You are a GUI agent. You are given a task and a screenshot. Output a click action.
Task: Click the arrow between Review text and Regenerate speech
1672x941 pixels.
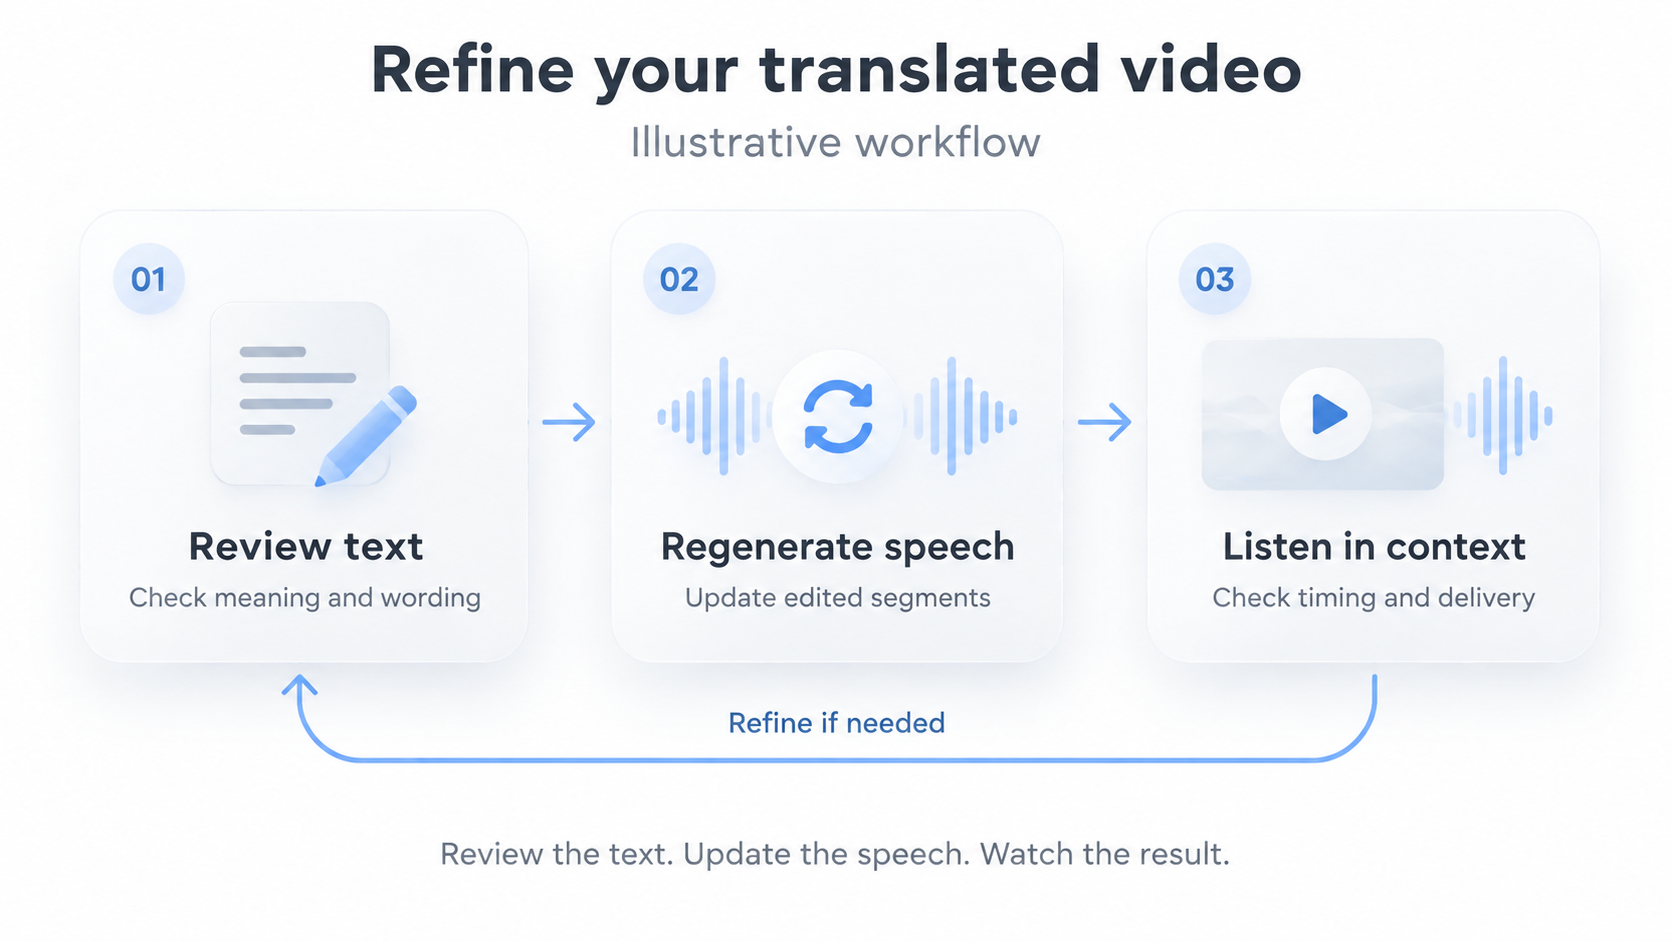click(569, 422)
